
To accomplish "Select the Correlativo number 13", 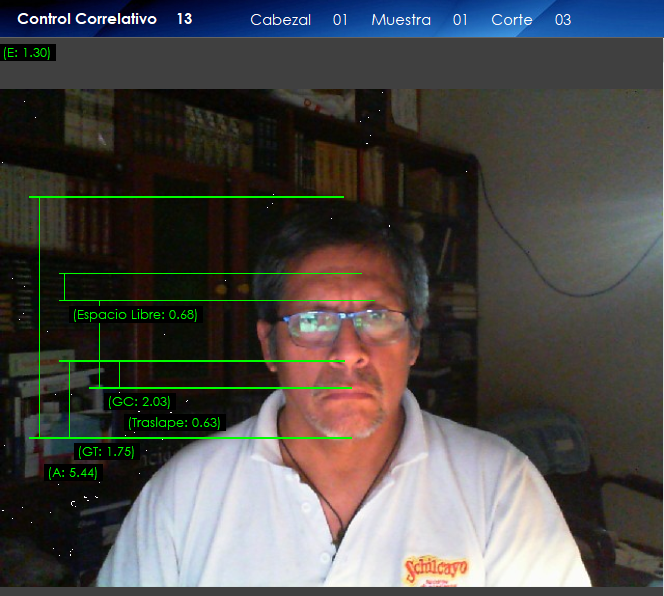I will (x=184, y=19).
